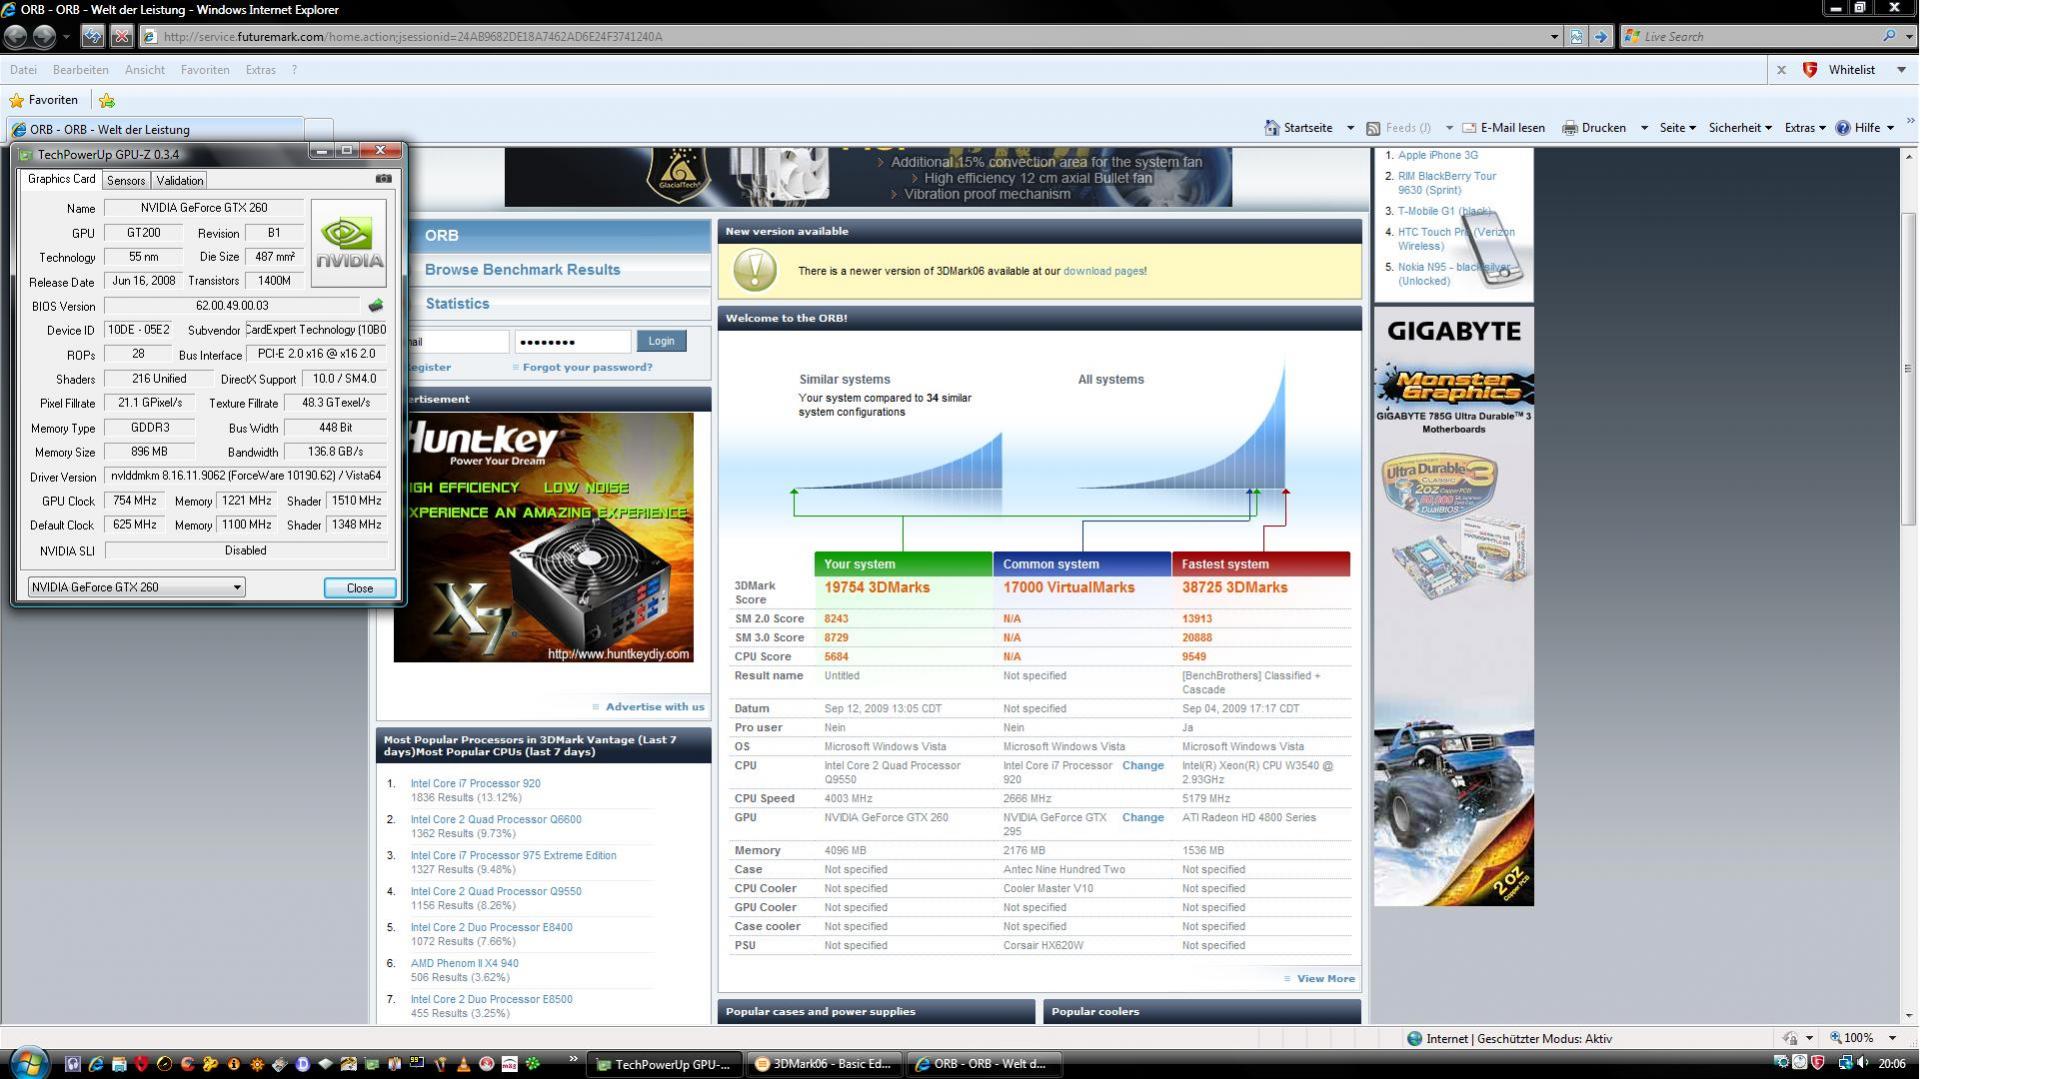Image resolution: width=2046 pixels, height=1079 pixels.
Task: Click the E-Mail lesen toolbar button
Action: tap(1503, 128)
